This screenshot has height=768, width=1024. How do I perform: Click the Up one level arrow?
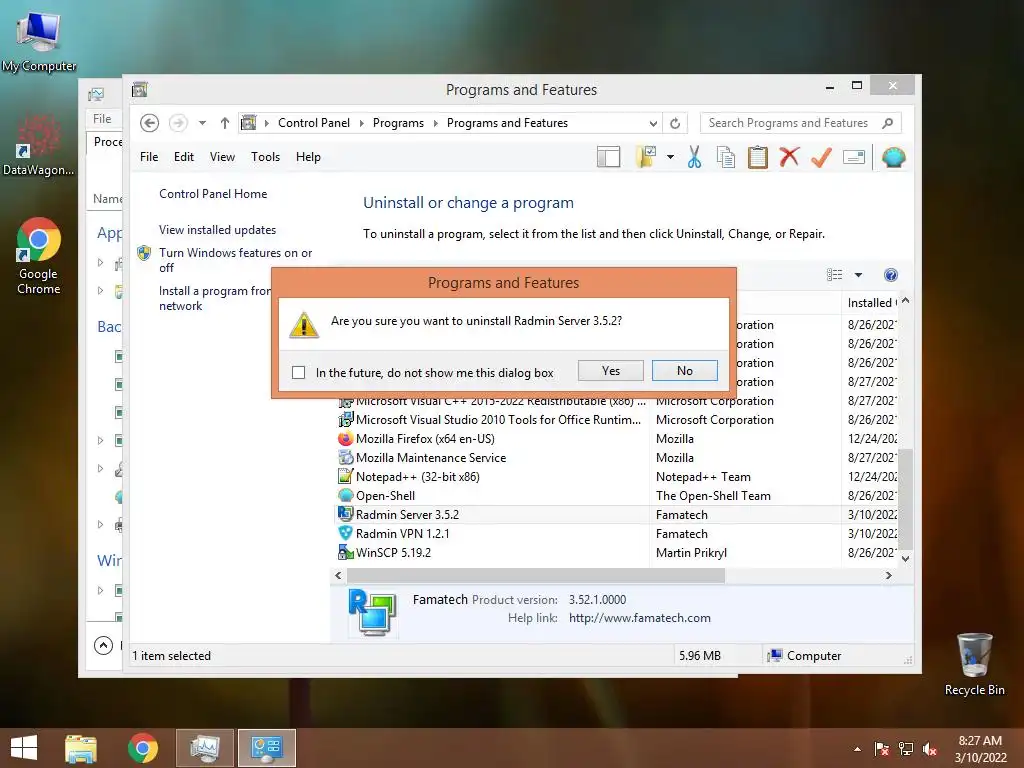point(225,123)
